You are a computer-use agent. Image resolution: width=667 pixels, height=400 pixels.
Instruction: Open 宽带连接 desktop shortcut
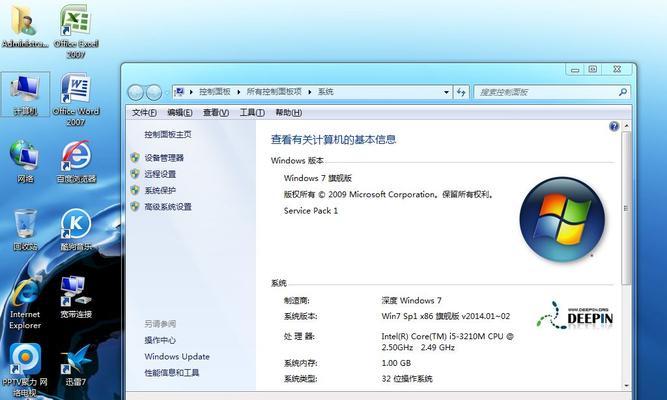tap(76, 297)
